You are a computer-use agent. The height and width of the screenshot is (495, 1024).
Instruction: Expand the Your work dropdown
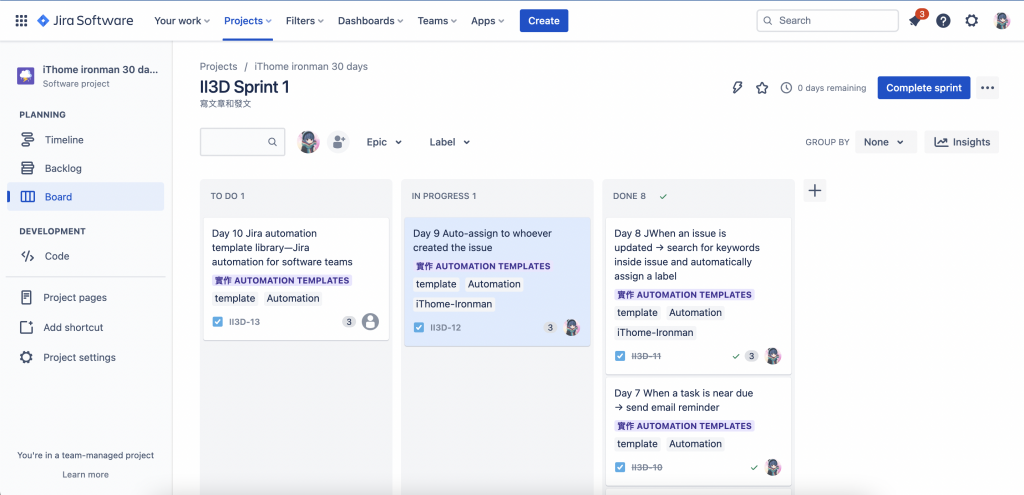pyautogui.click(x=182, y=21)
